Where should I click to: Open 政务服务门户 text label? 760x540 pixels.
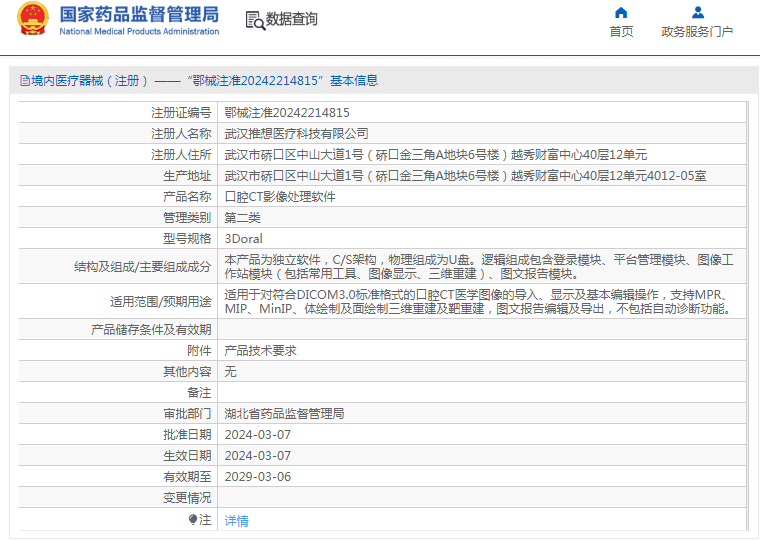(697, 32)
